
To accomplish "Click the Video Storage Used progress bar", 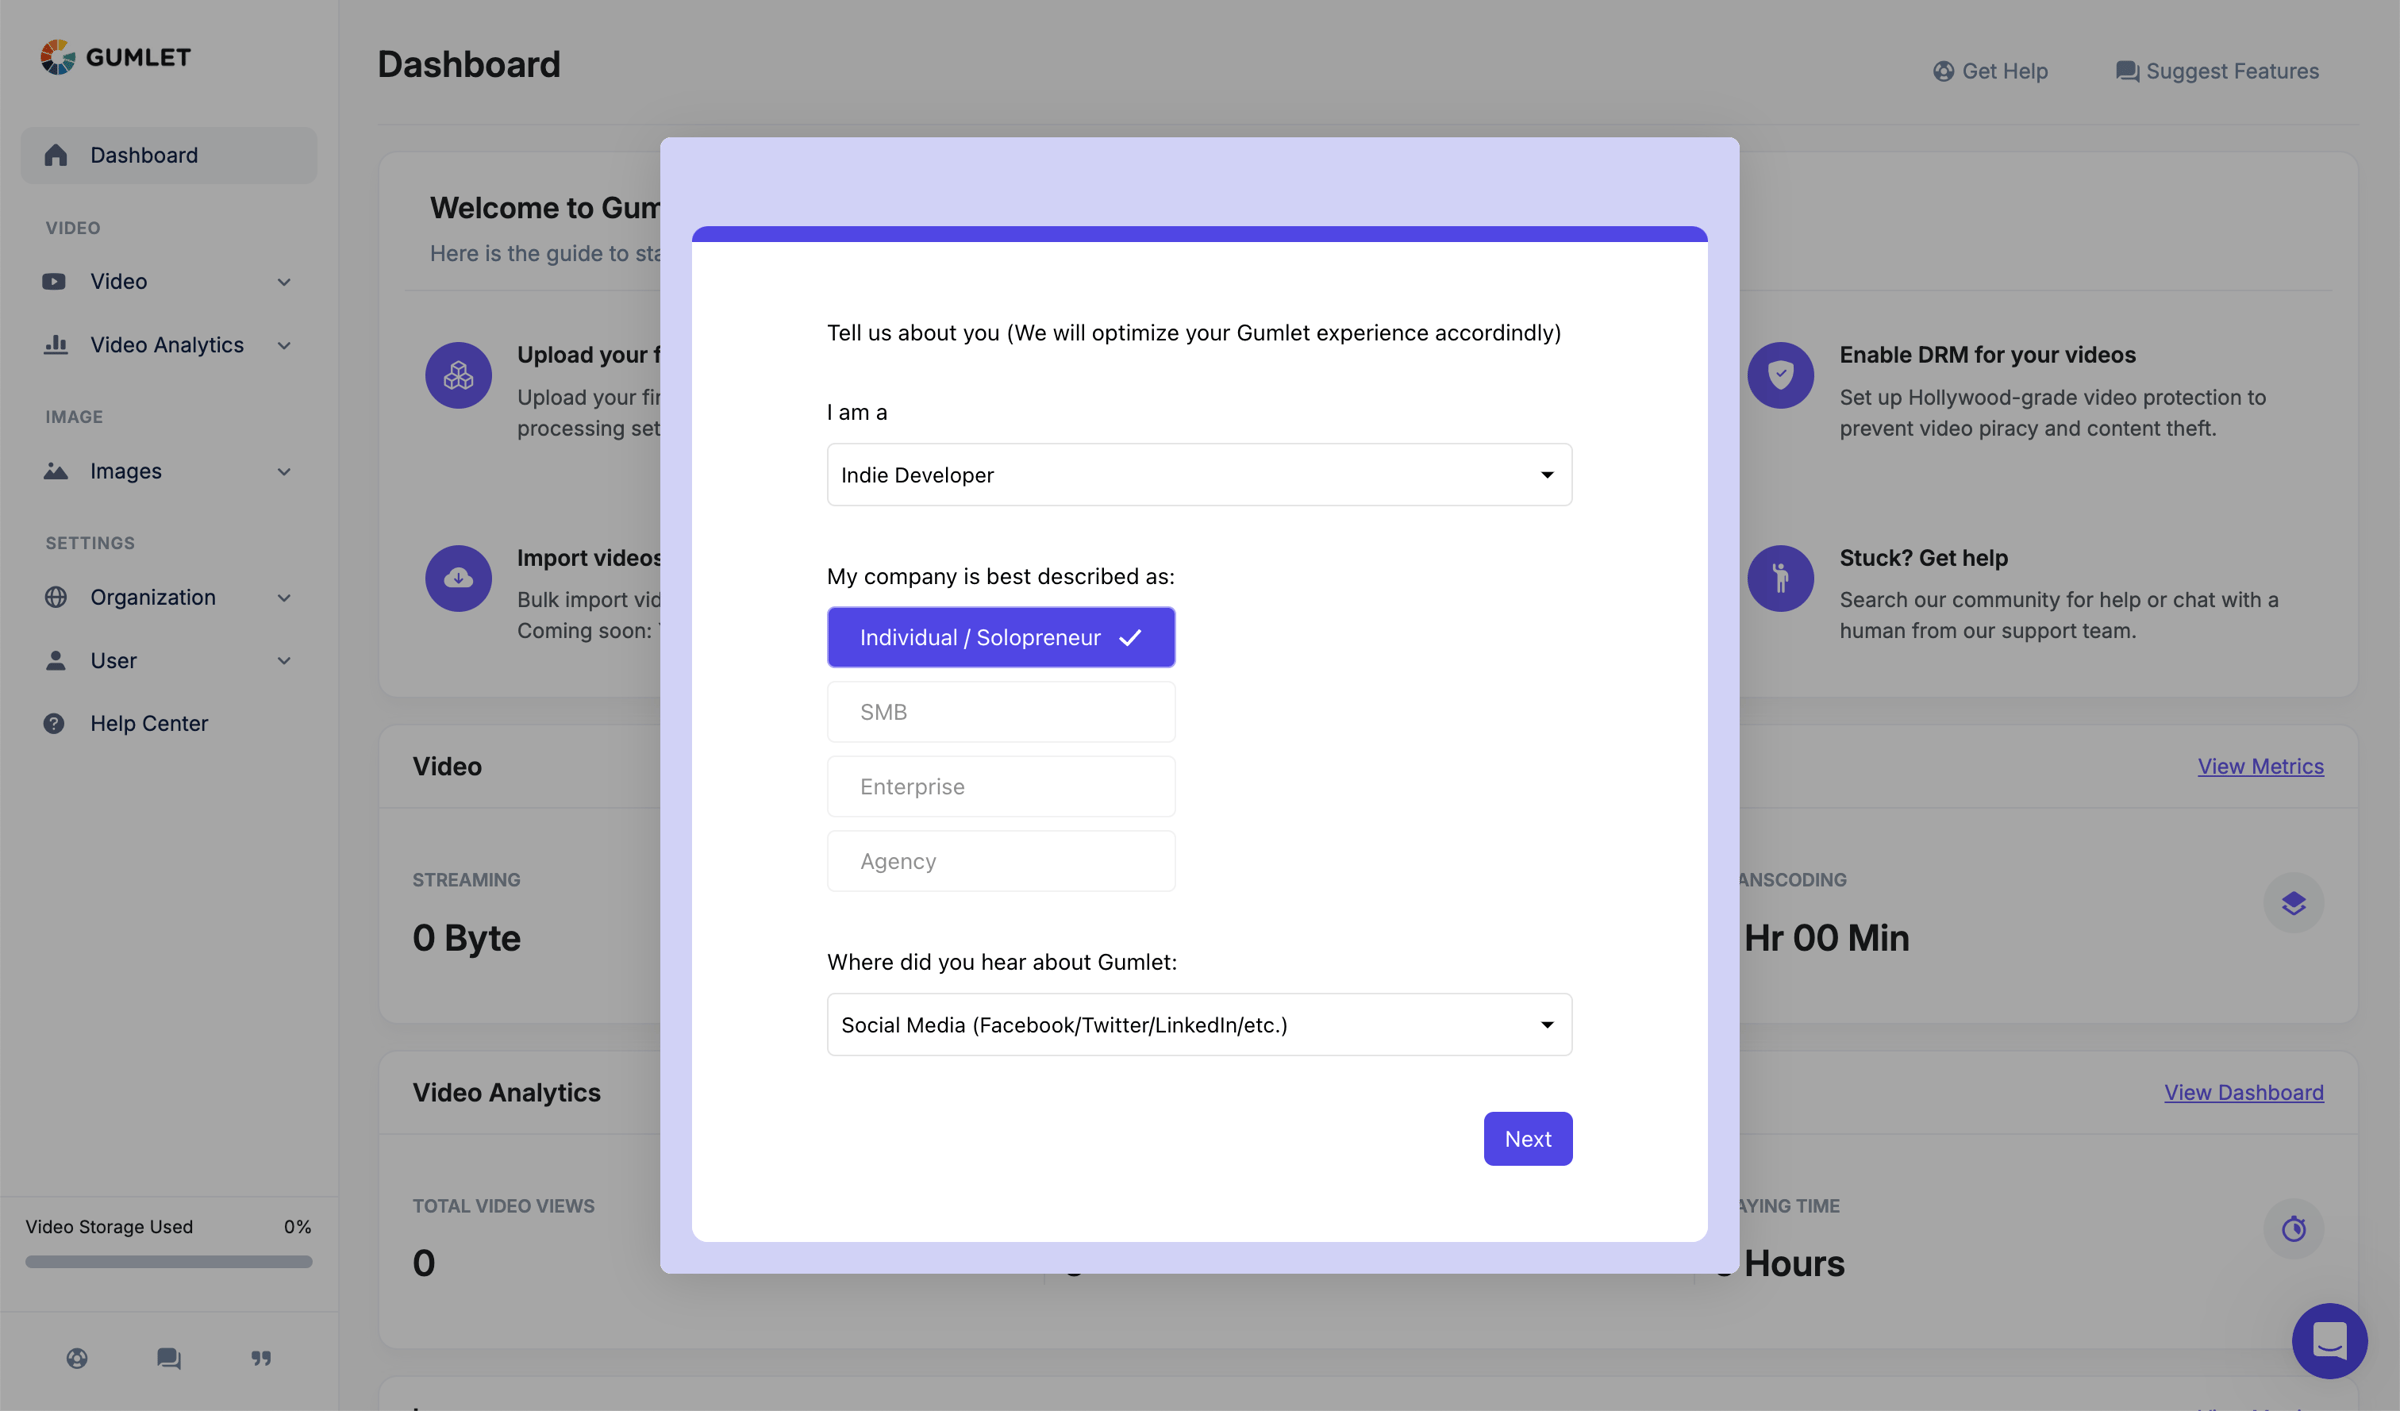I will click(169, 1262).
